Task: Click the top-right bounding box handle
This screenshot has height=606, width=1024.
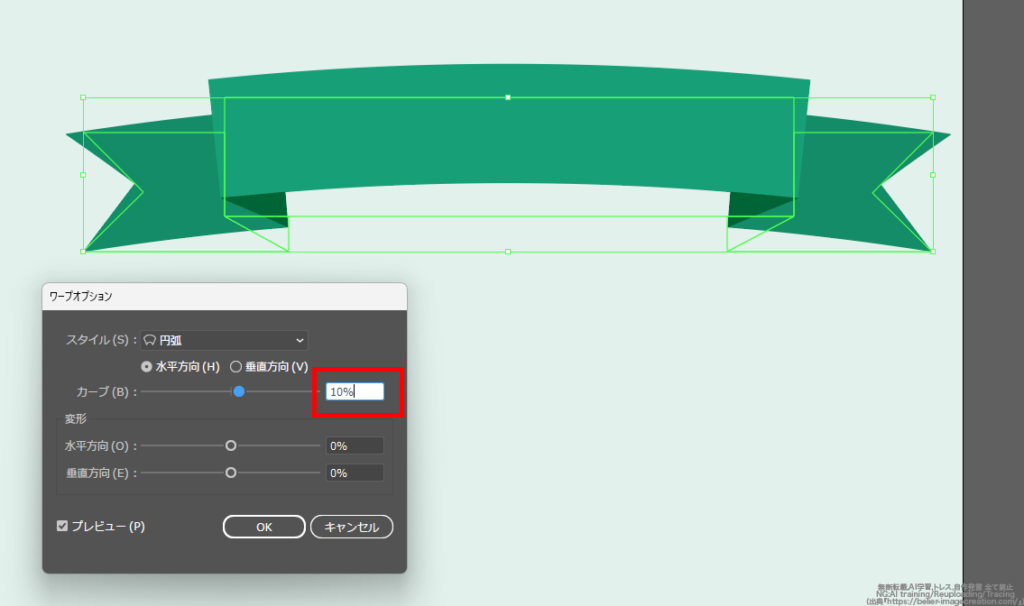Action: pos(933,97)
